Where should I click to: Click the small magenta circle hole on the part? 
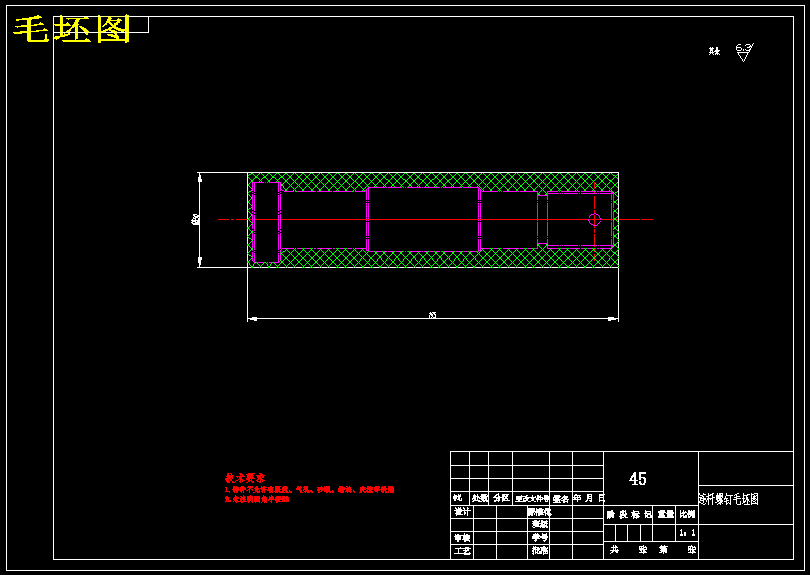(595, 220)
